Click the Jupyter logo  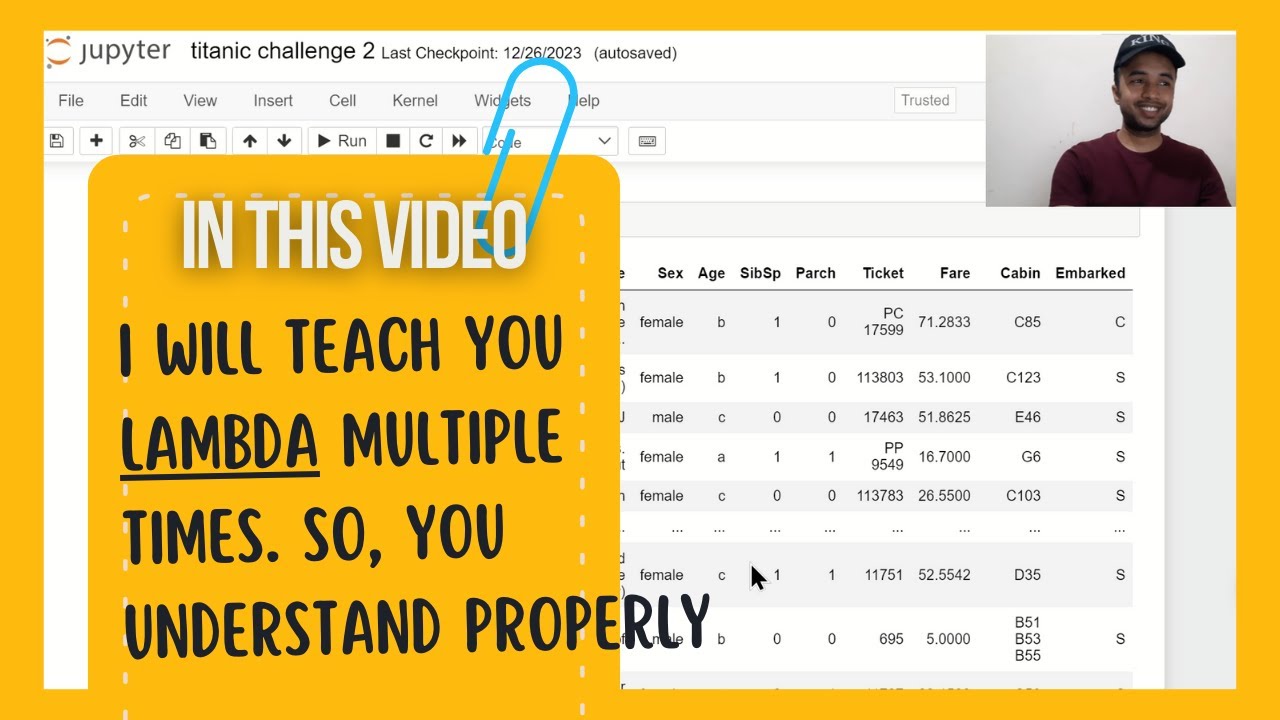(108, 52)
